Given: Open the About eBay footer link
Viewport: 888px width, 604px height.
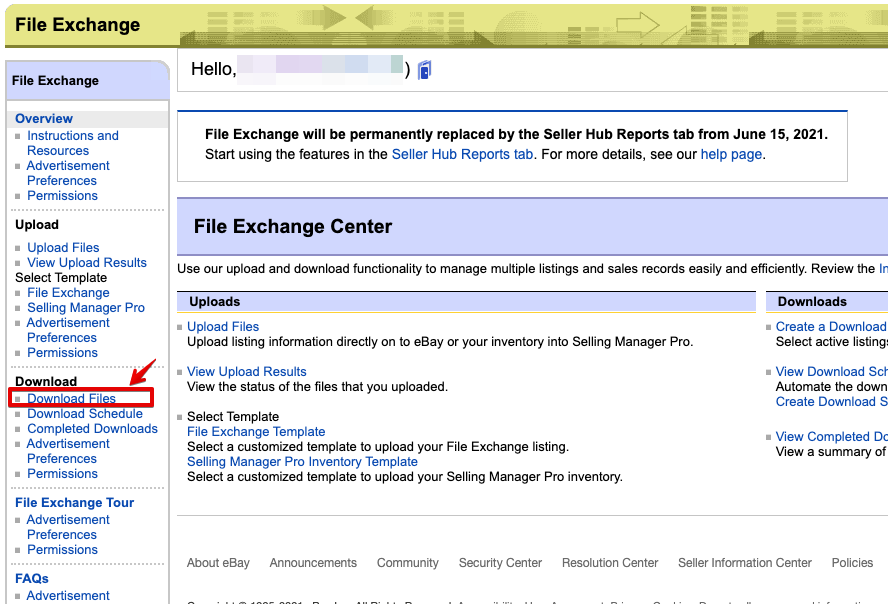Looking at the screenshot, I should tap(218, 563).
